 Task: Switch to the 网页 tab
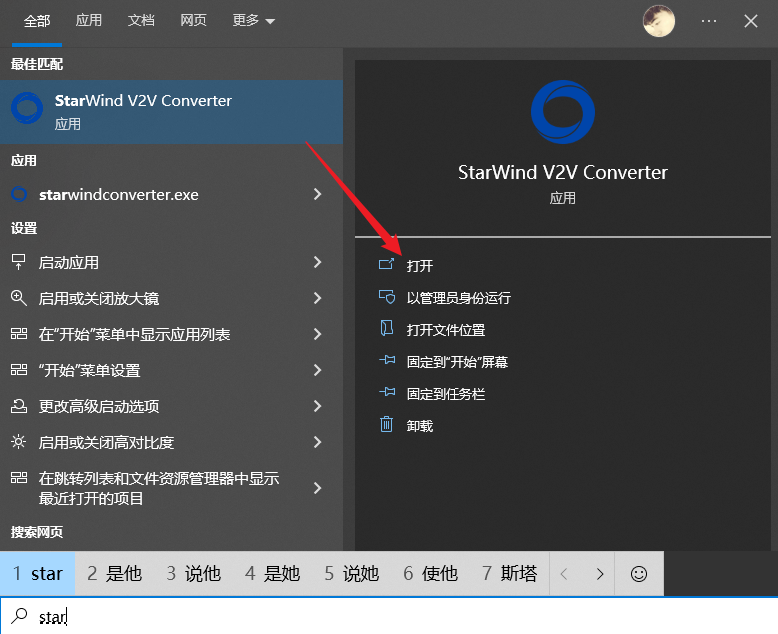click(x=193, y=20)
